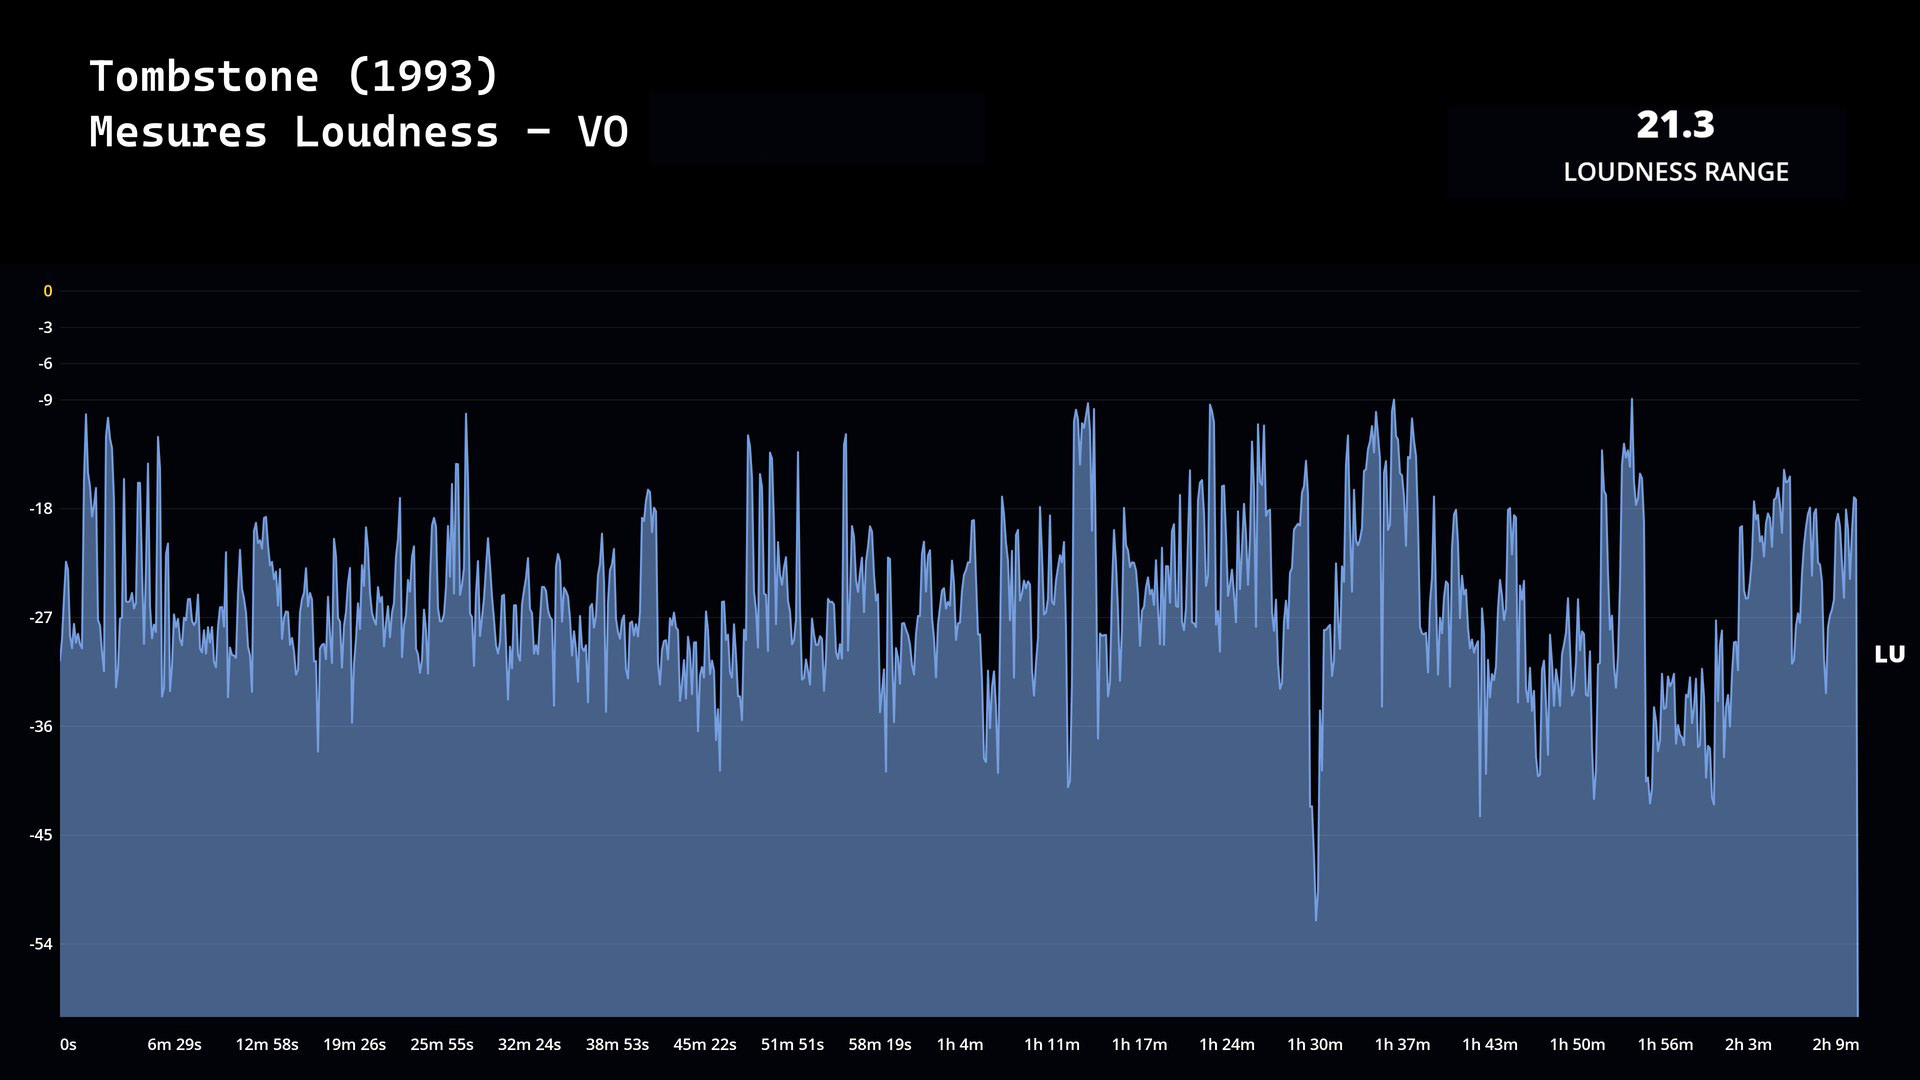Click the 'Mesures Loudness – VO' subtitle
This screenshot has width=1920, height=1080.
pos(359,133)
